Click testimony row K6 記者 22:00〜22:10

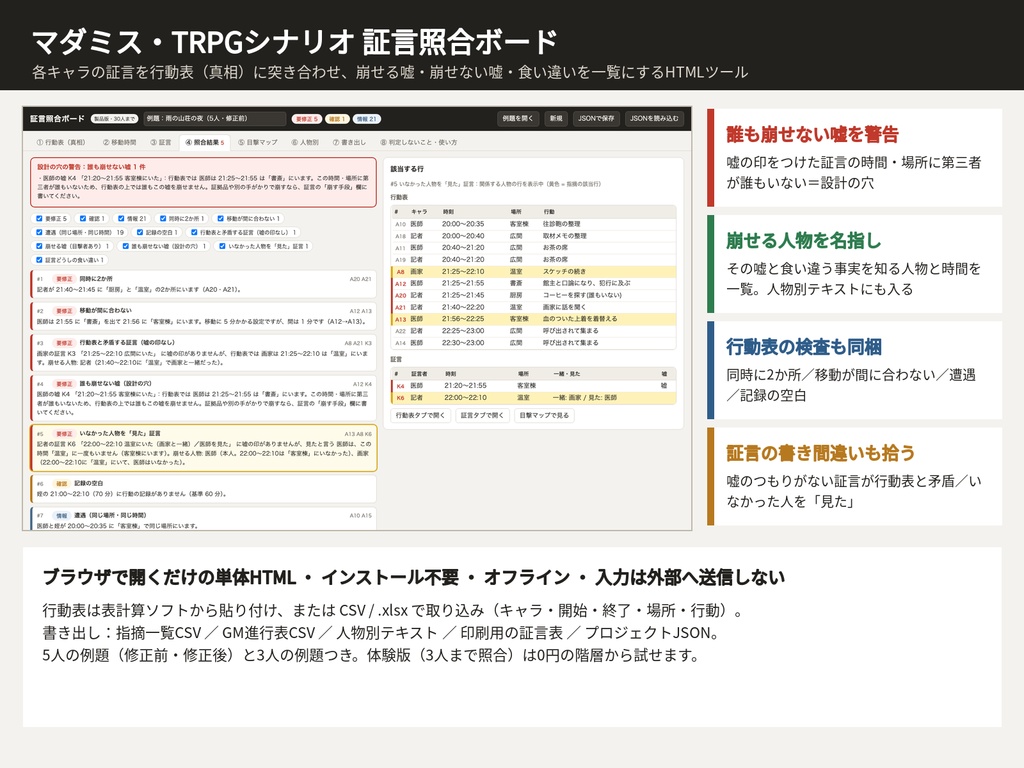(x=533, y=397)
